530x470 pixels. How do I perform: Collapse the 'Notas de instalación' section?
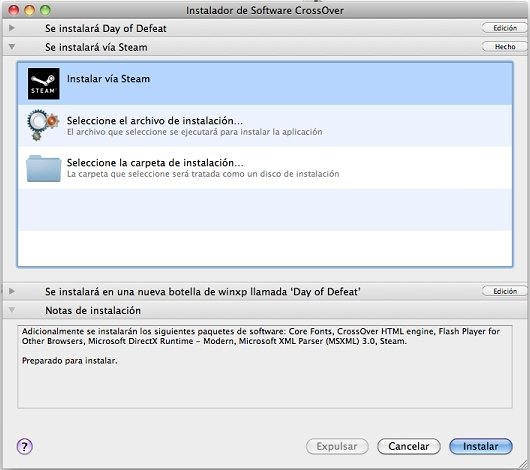click(12, 310)
